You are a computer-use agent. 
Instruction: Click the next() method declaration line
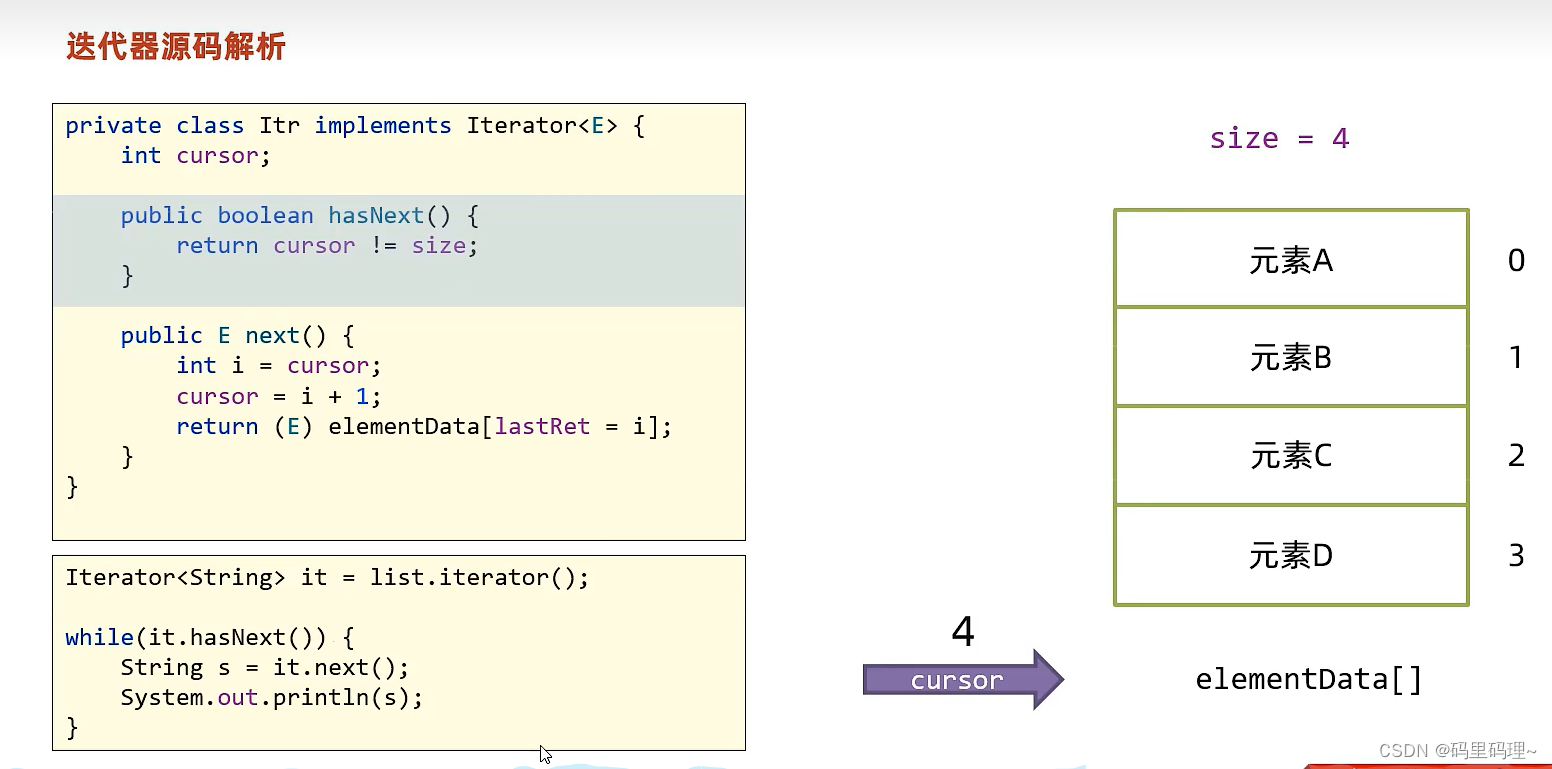coord(235,335)
